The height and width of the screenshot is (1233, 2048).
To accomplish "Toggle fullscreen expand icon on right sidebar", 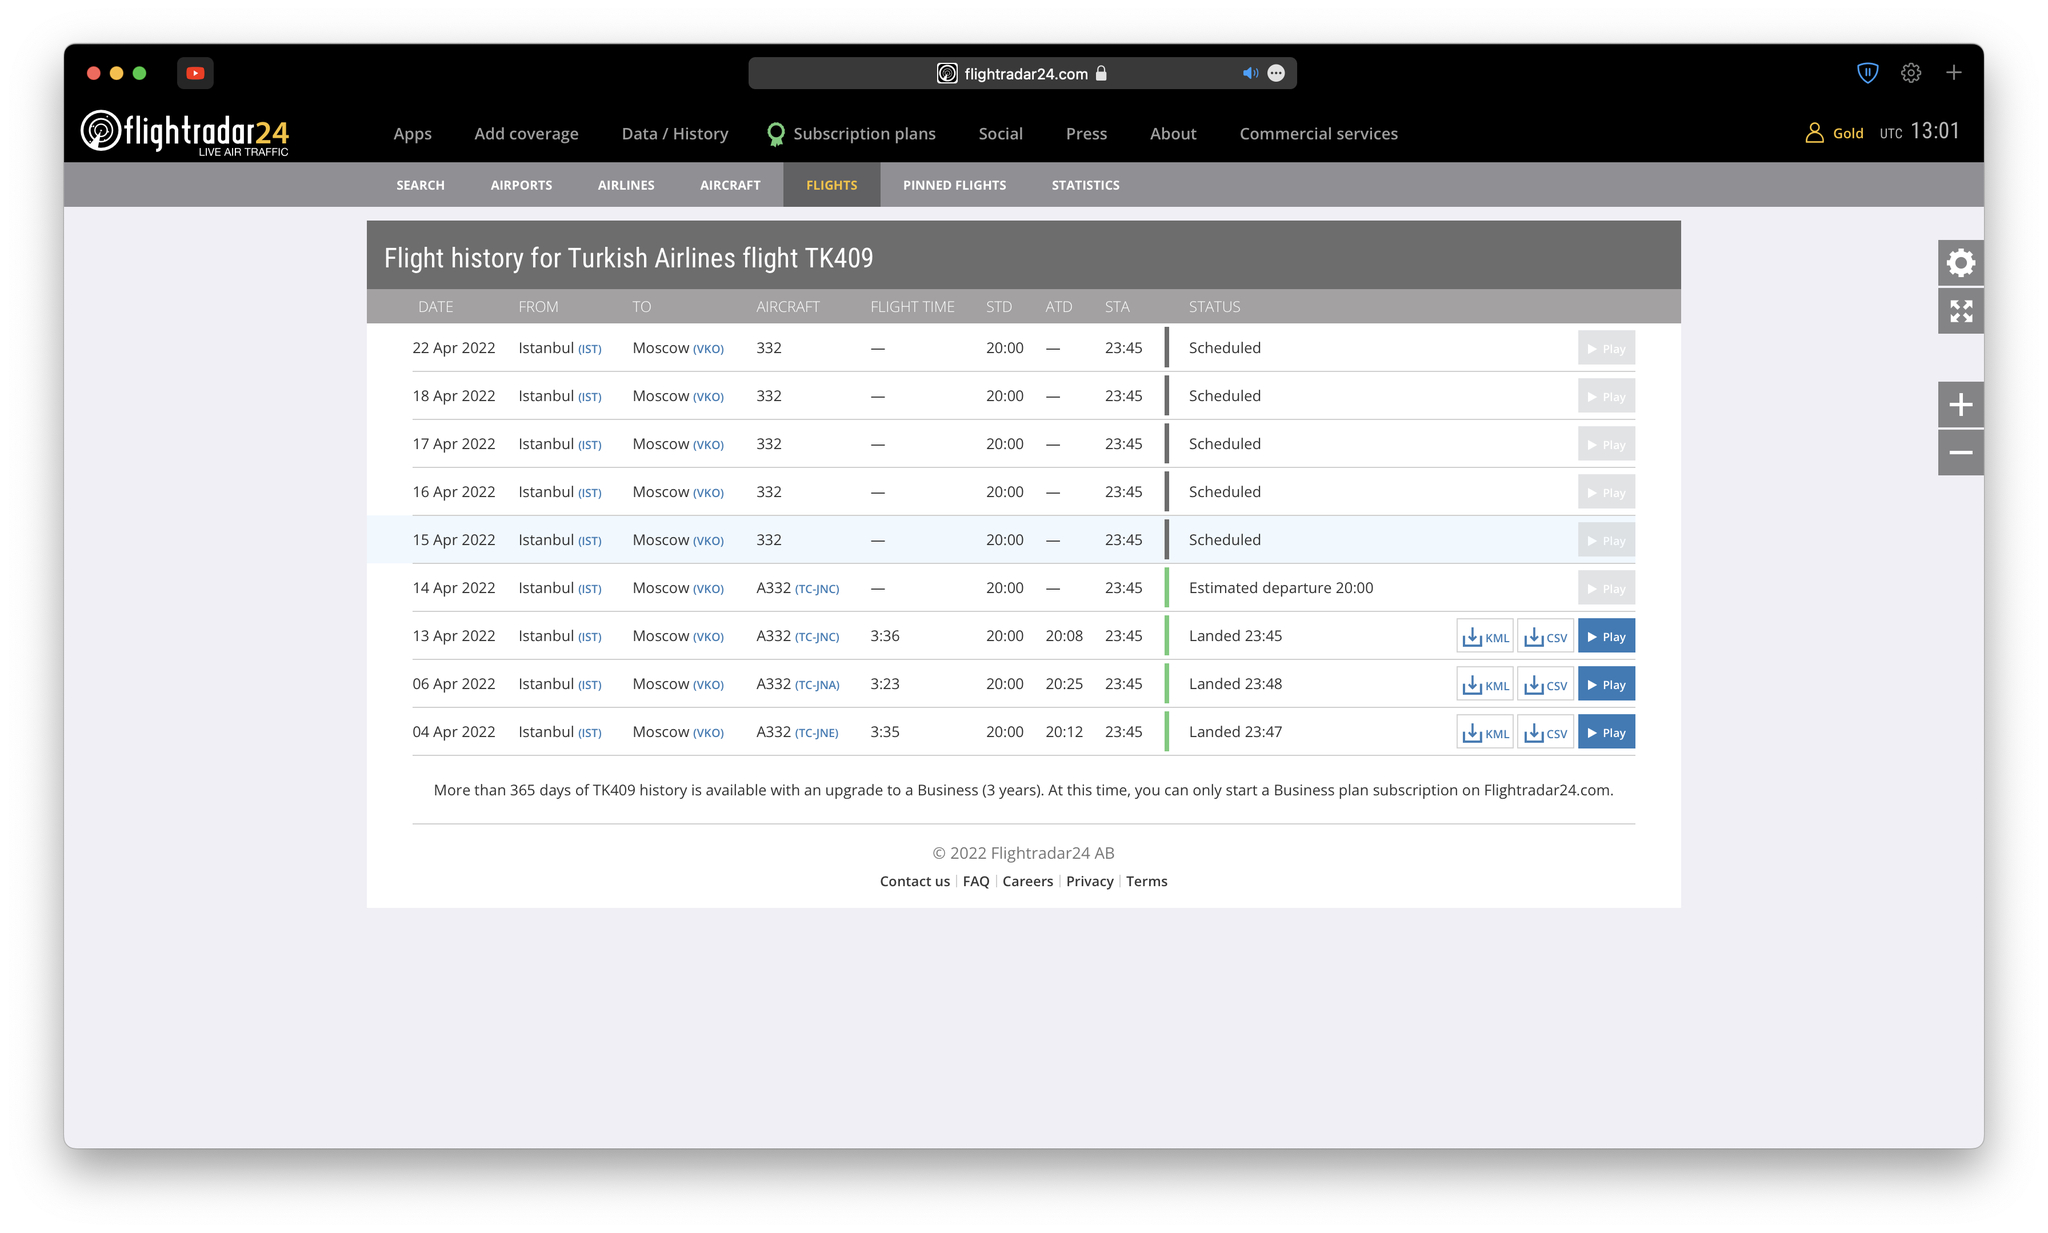I will (1960, 311).
